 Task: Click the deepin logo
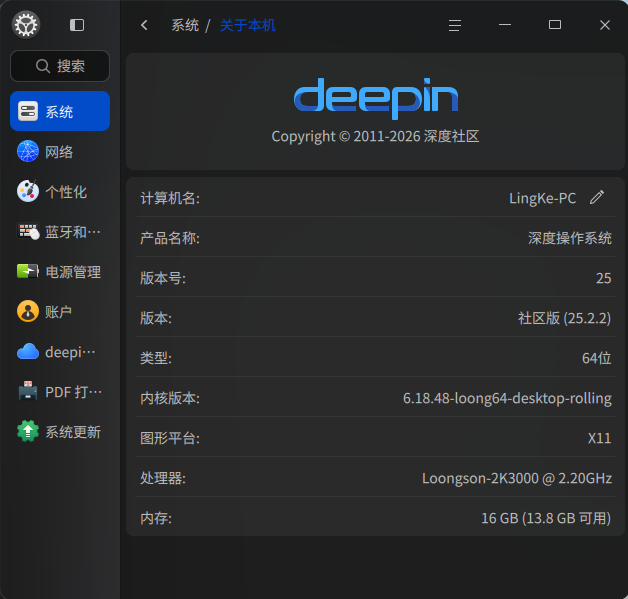tap(376, 98)
